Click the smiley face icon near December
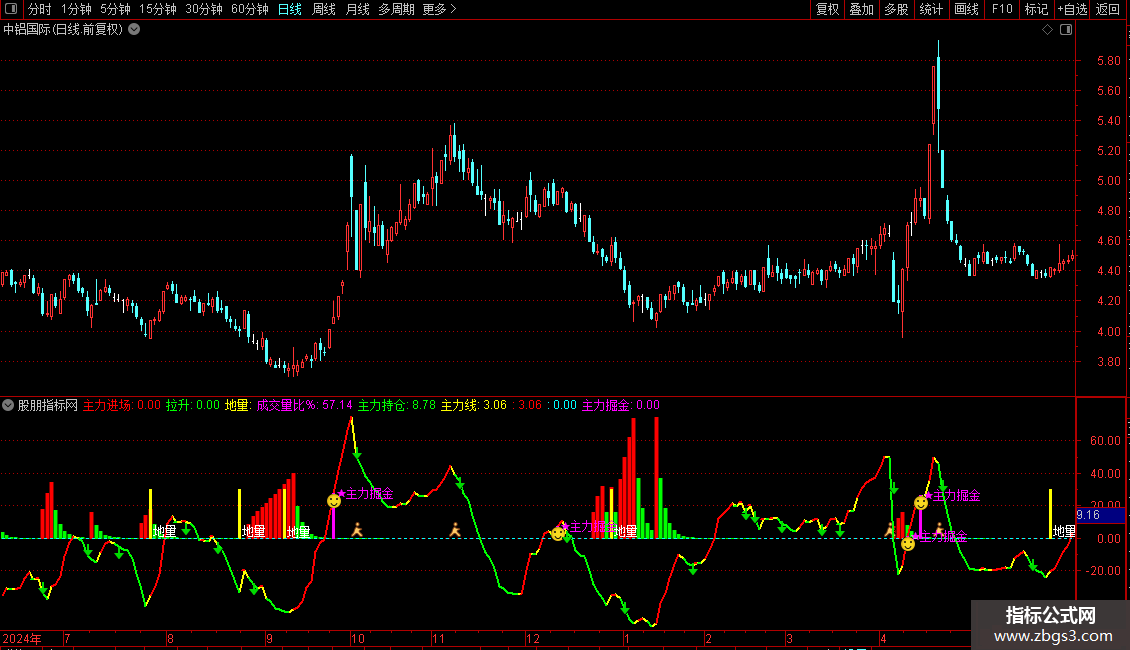The height and width of the screenshot is (650, 1130). [x=557, y=534]
